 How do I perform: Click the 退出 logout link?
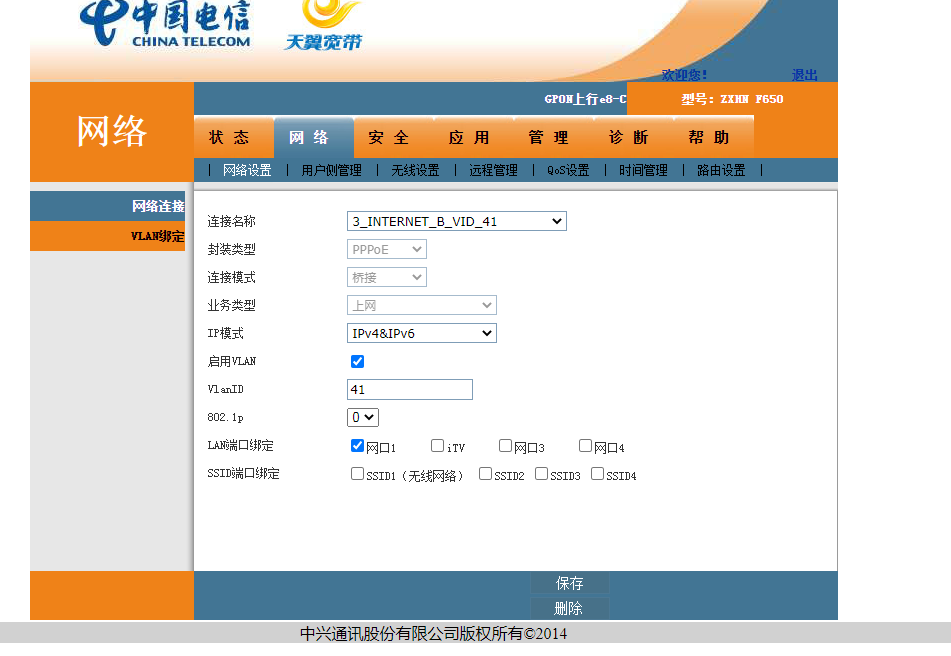point(805,75)
